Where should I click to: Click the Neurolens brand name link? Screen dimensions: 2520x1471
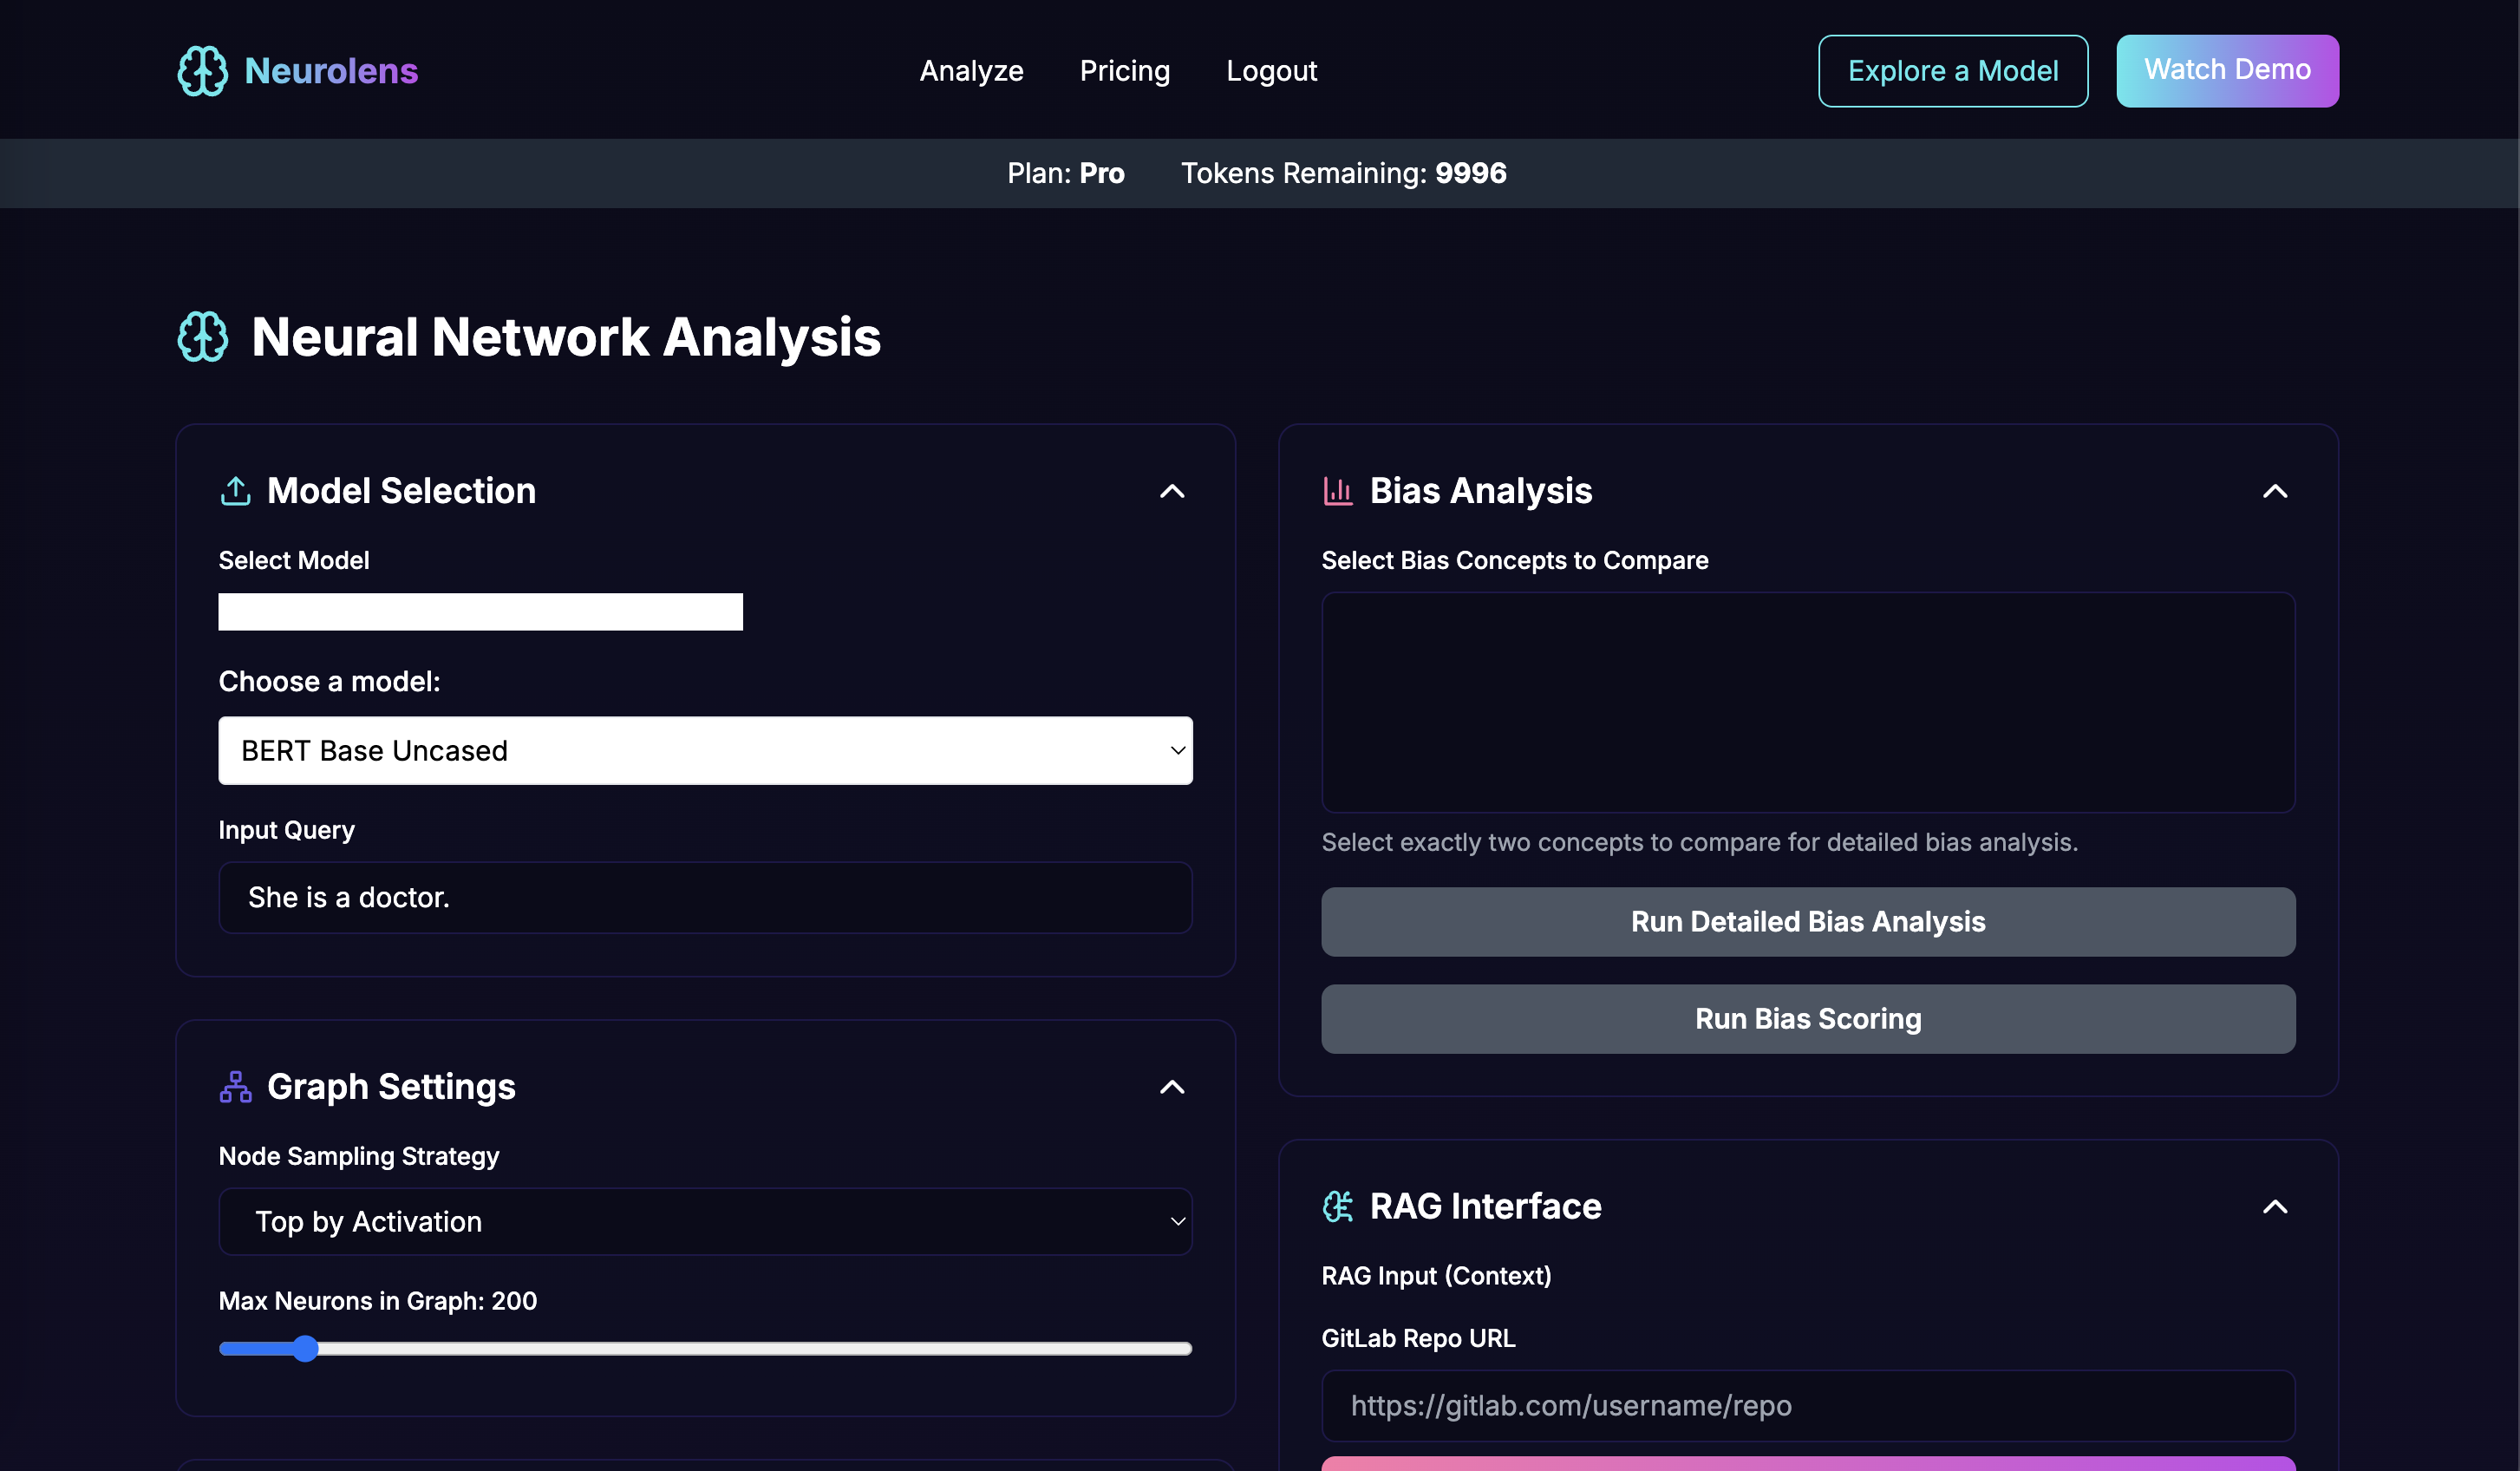click(x=331, y=71)
